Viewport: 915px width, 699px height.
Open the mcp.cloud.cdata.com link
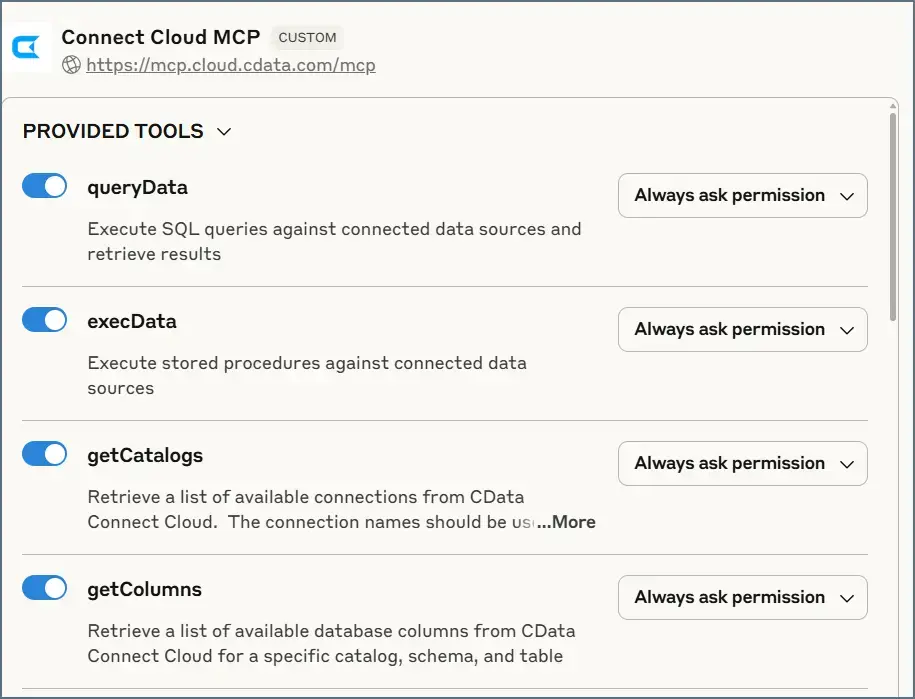tap(230, 65)
